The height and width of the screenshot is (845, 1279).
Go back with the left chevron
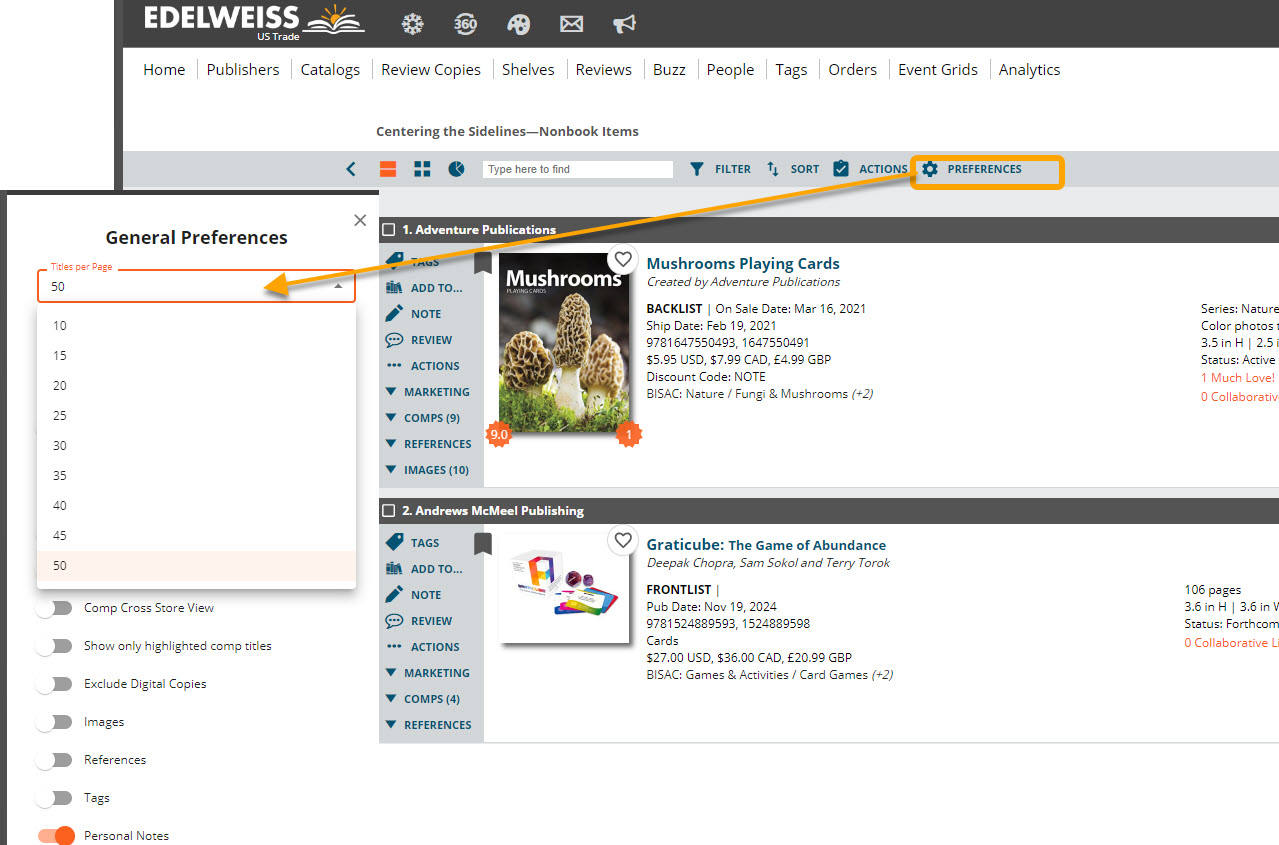[x=351, y=169]
